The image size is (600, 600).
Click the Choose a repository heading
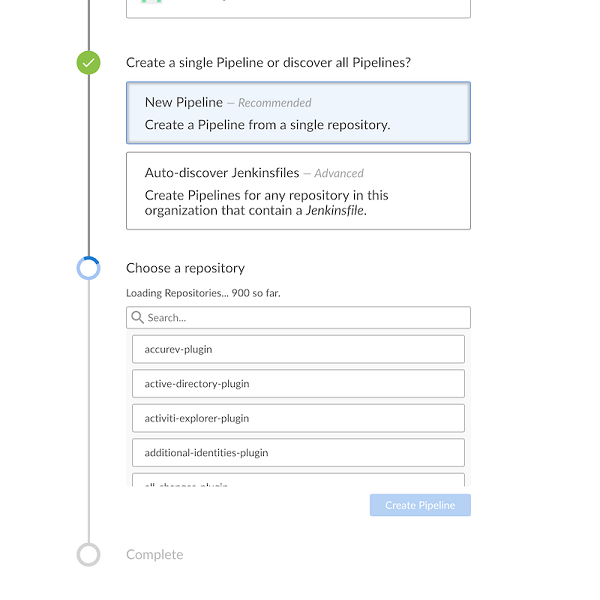(x=185, y=268)
